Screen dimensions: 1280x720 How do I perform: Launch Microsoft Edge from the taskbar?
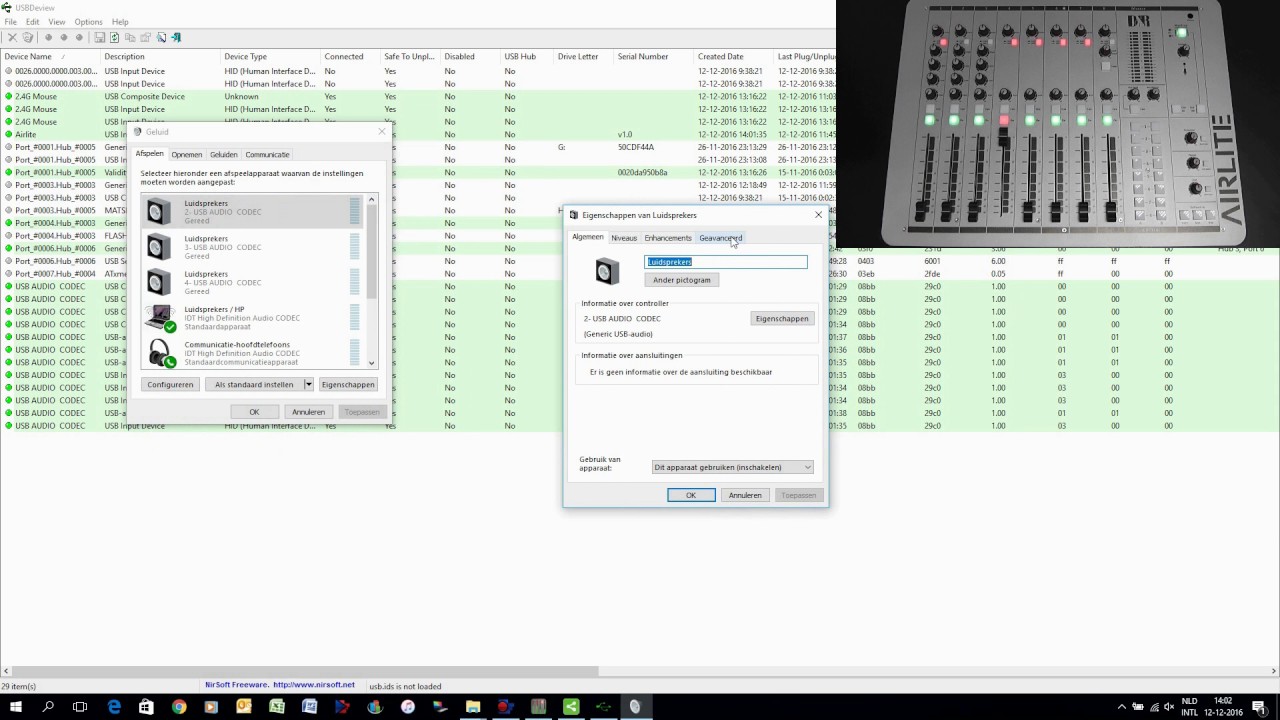[114, 707]
